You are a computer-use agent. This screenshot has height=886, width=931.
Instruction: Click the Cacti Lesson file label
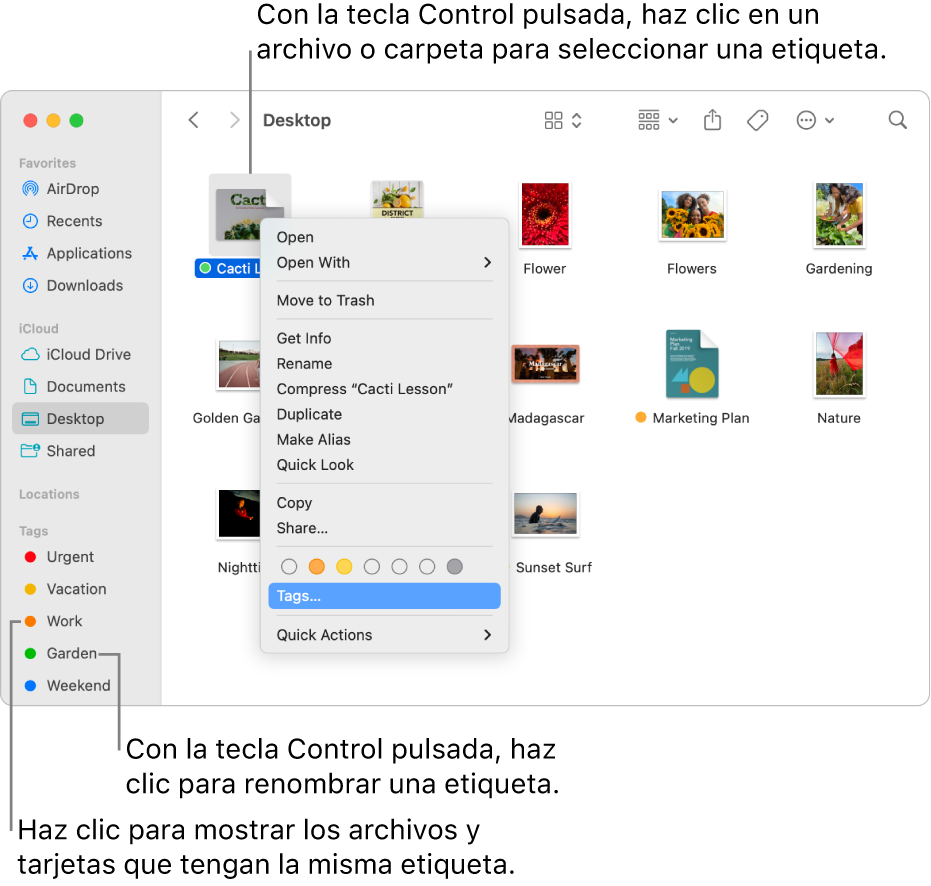tap(229, 268)
